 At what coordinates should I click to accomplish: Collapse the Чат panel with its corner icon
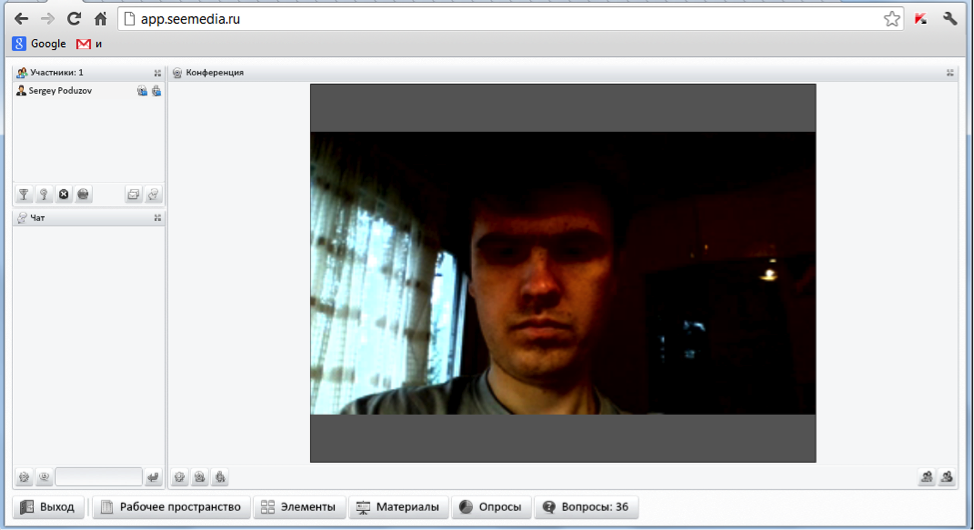click(x=157, y=218)
